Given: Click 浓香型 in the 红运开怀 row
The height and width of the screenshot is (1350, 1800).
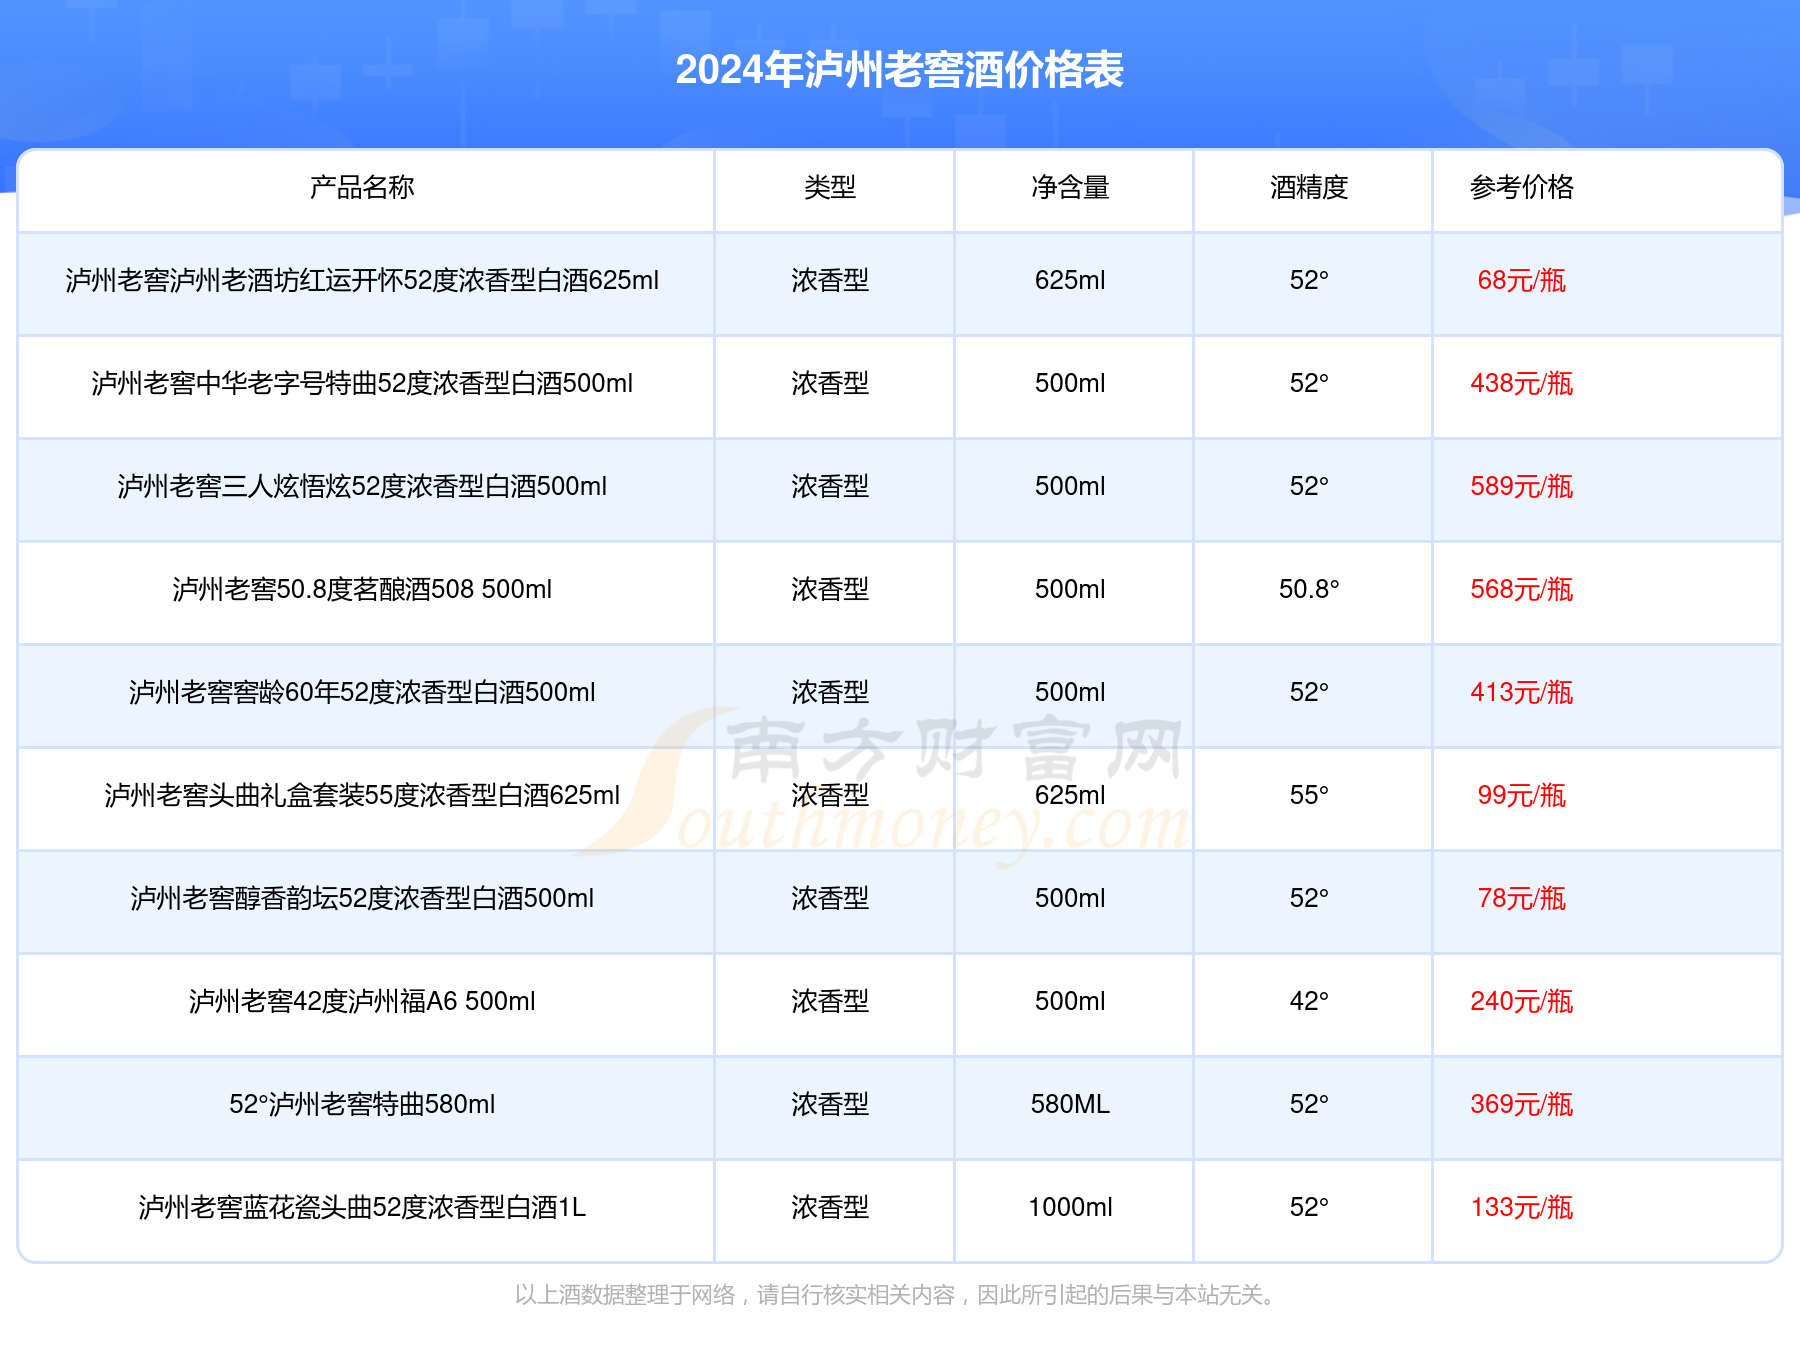Looking at the screenshot, I should click(830, 280).
